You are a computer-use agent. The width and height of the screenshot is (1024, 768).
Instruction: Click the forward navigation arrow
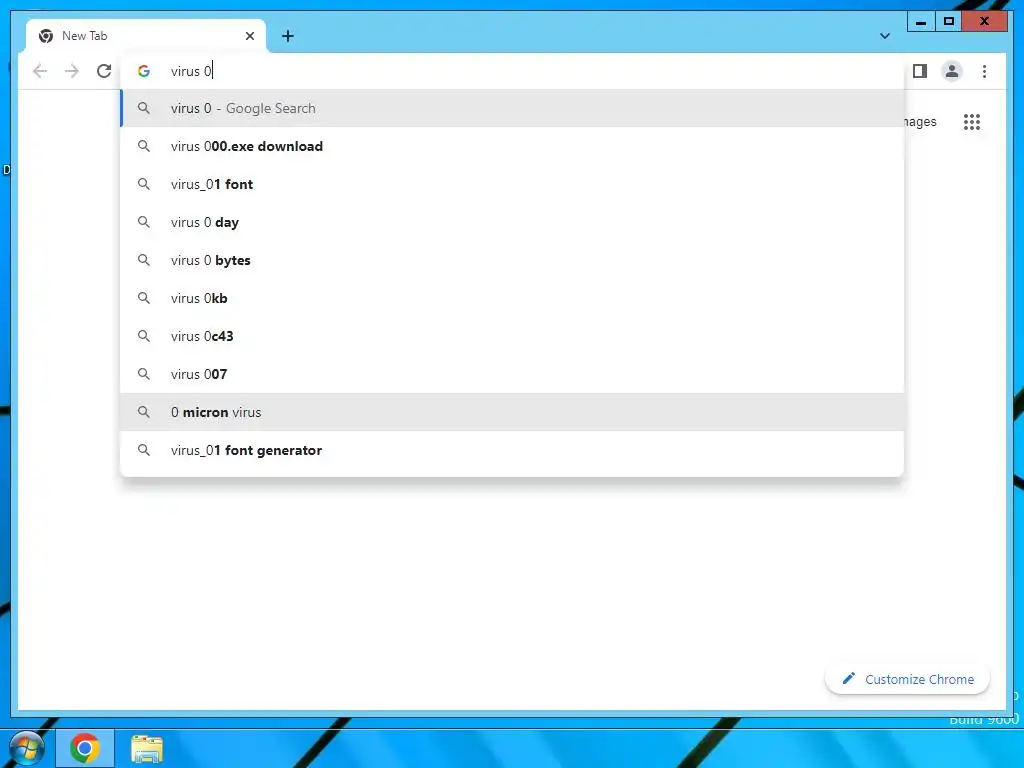[x=72, y=71]
